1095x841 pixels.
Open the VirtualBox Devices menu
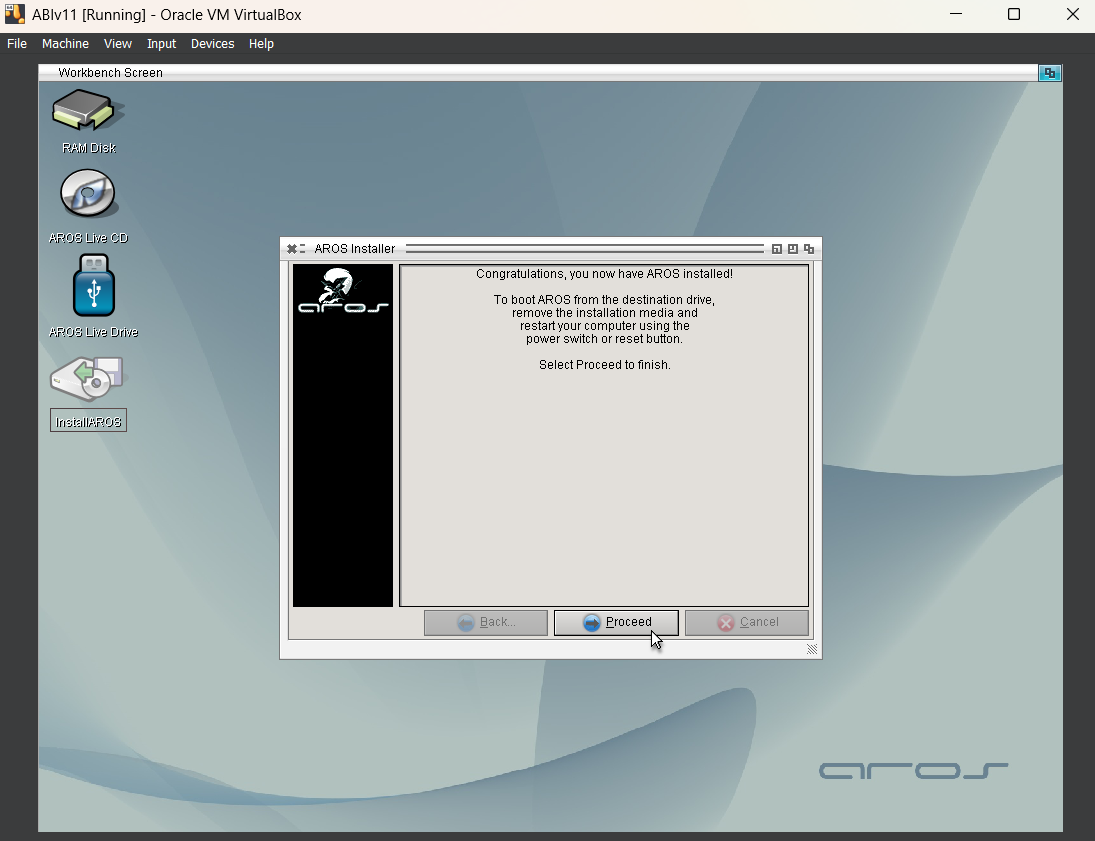point(212,43)
